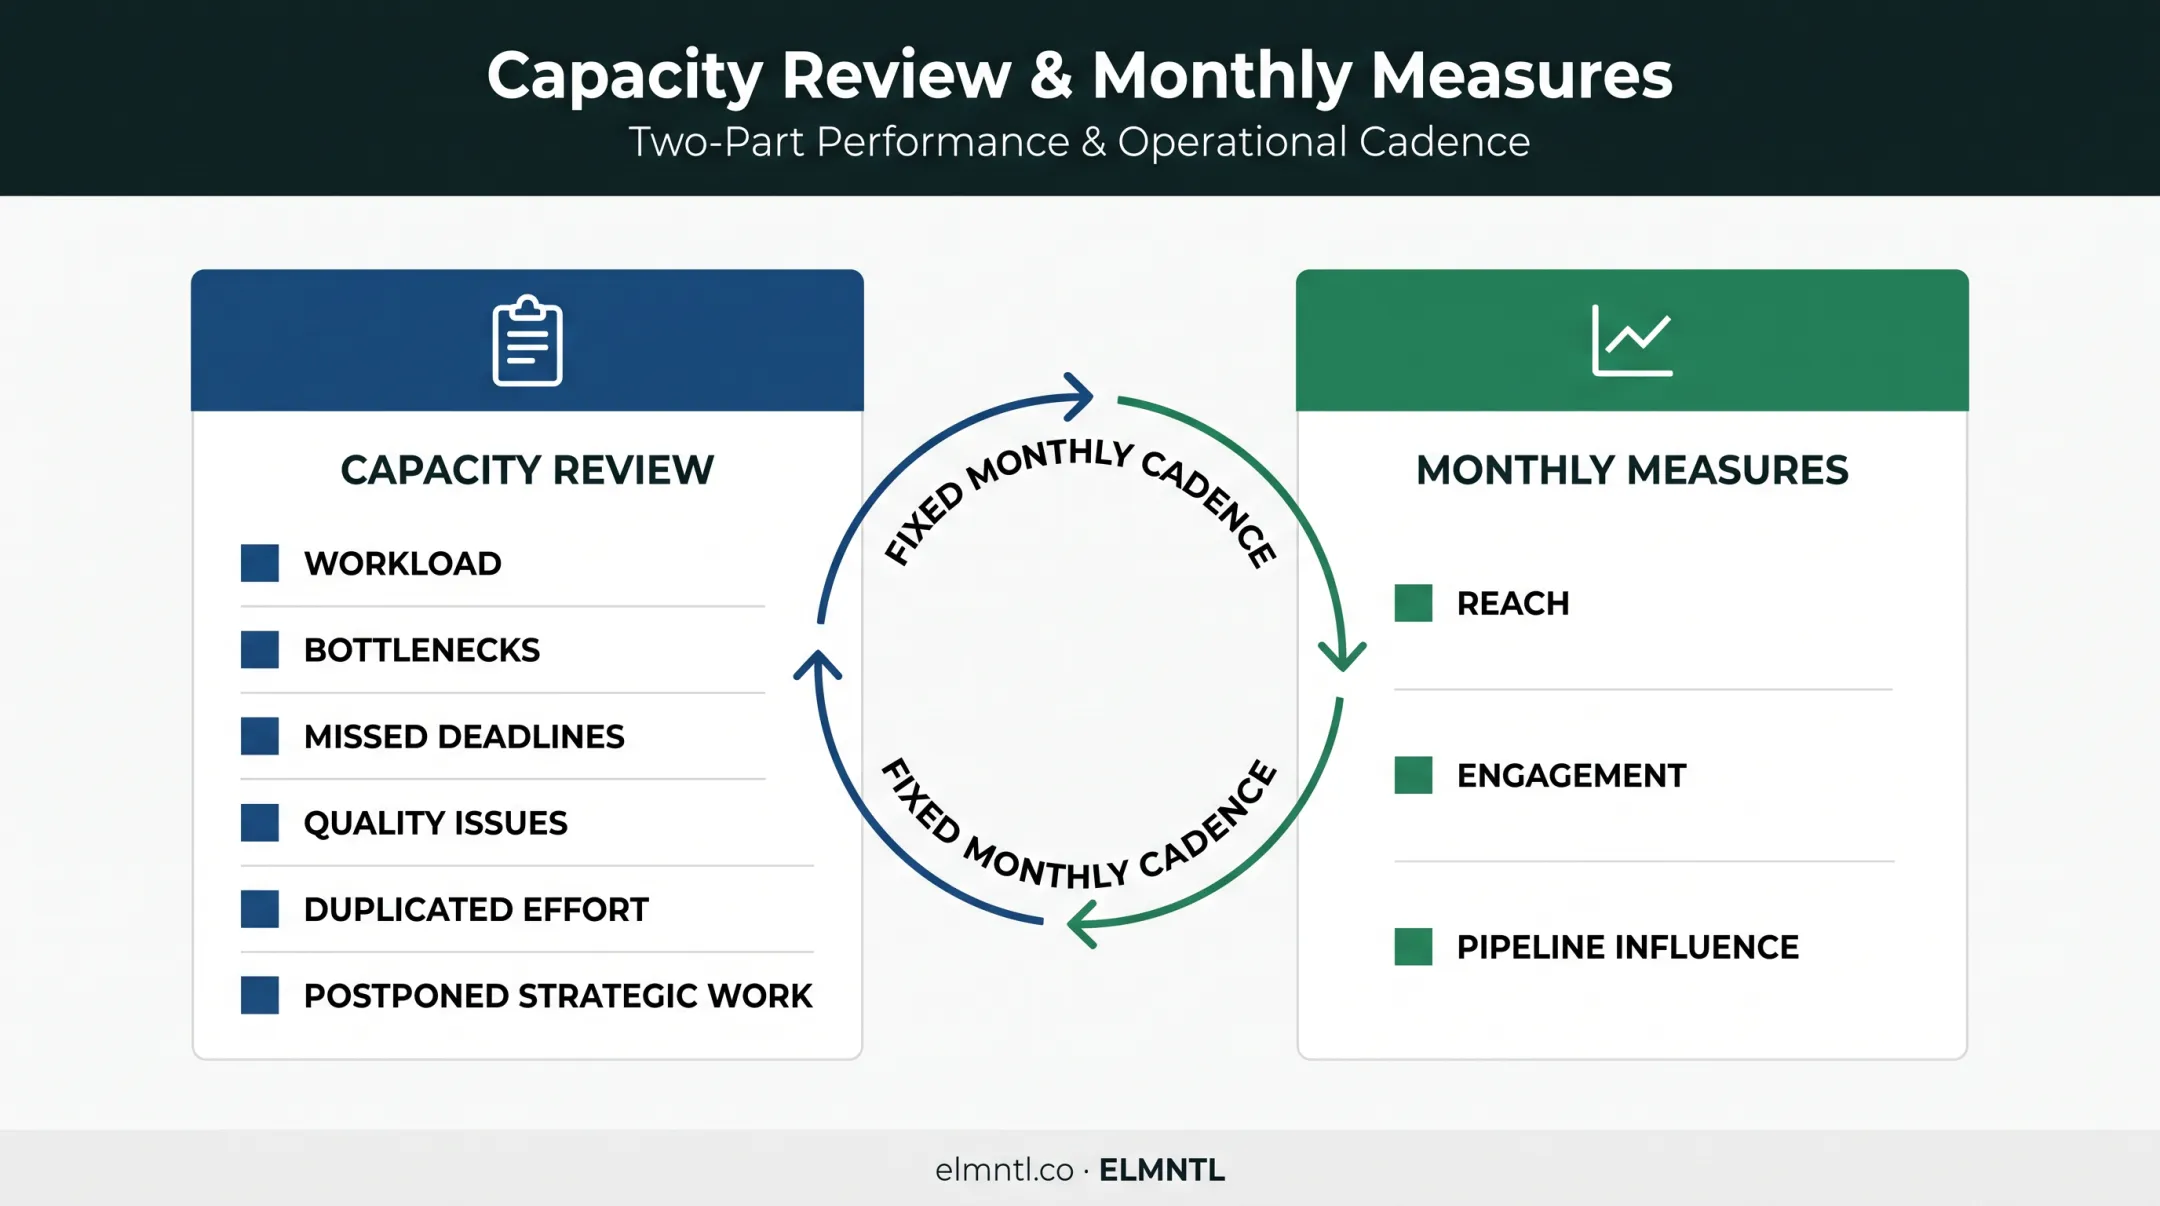Click the blue square beside MISSED DEADLINES
Screen dimensions: 2160x1206
pos(260,736)
